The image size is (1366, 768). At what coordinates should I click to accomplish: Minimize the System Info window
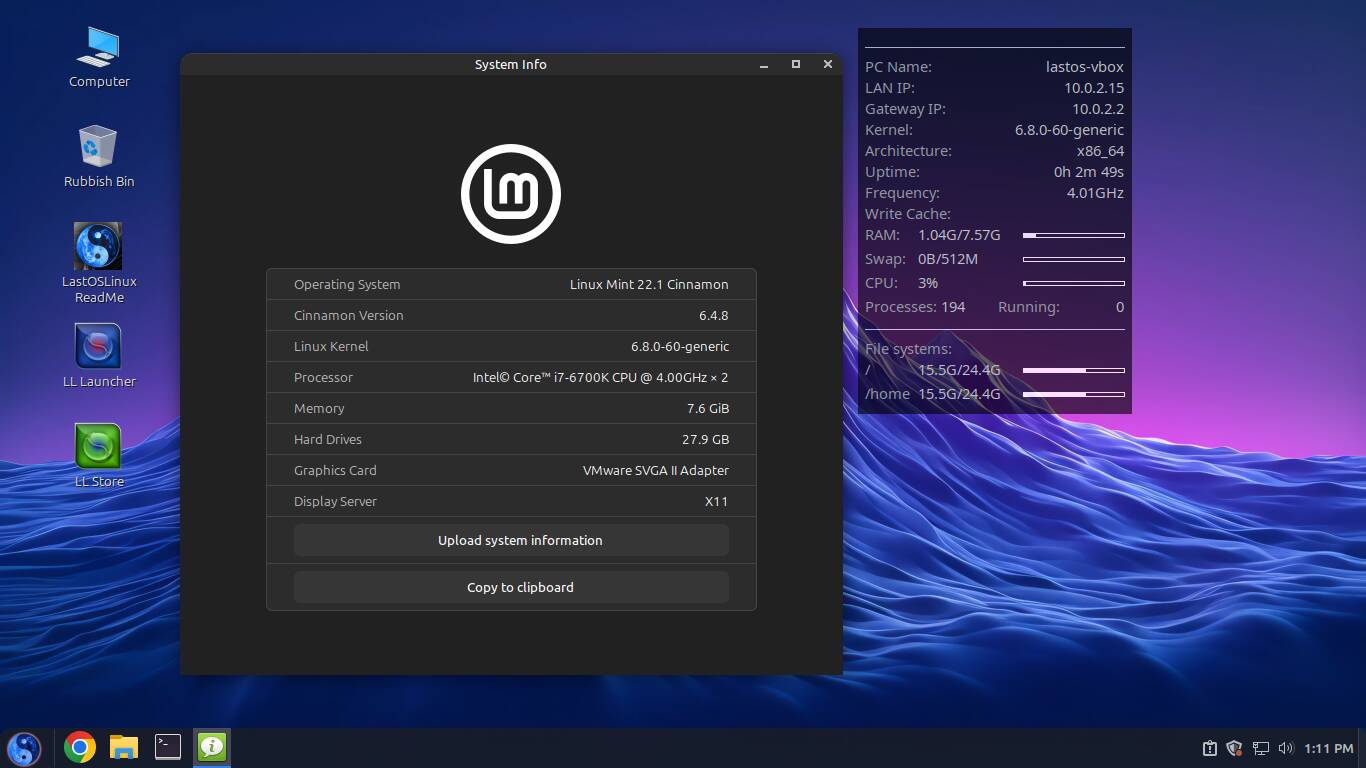[764, 65]
